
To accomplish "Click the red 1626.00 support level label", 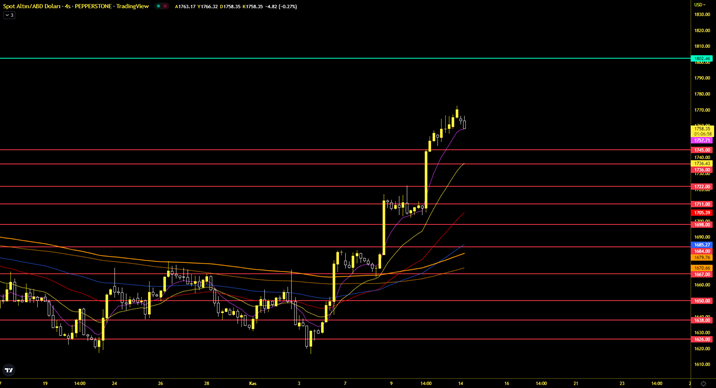I will pyautogui.click(x=702, y=339).
